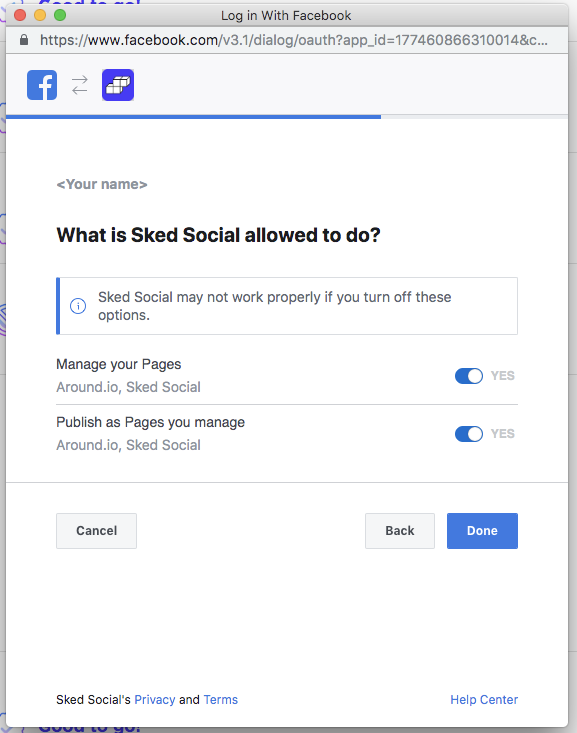This screenshot has width=577, height=733.
Task: Click the green zoom window button
Action: click(60, 15)
